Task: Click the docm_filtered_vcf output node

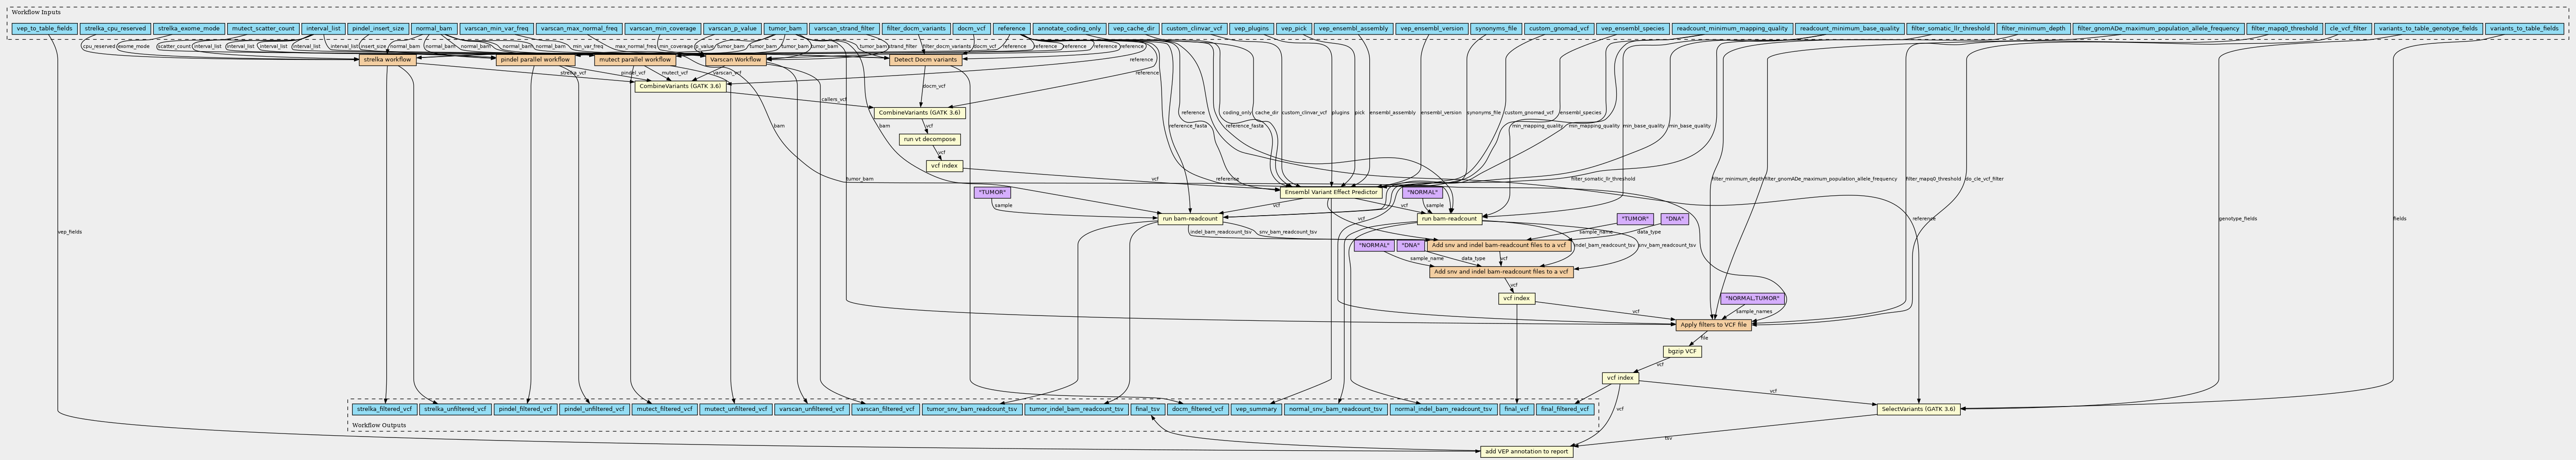Action: [x=1197, y=409]
